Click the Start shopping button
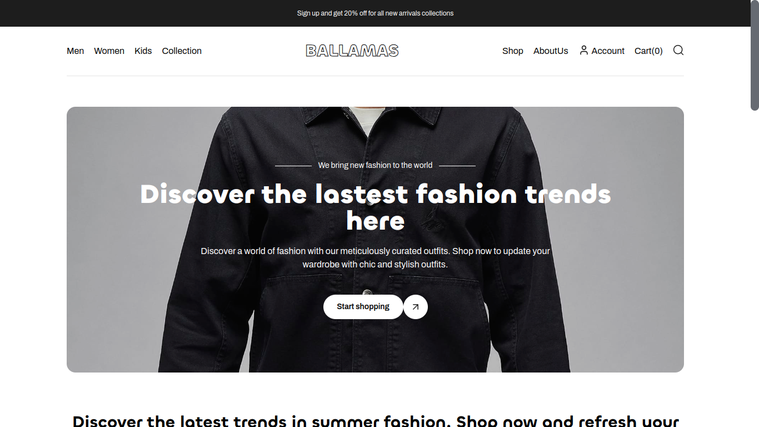The height and width of the screenshot is (427, 759). click(x=363, y=307)
